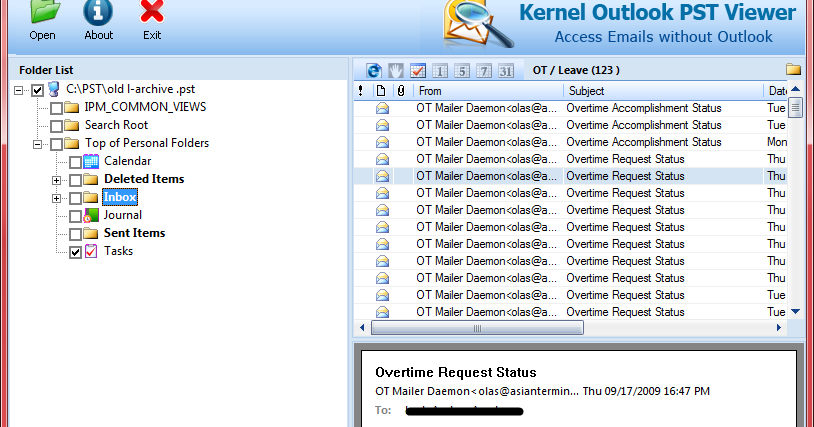Click the Search Root folder icon

72,126
